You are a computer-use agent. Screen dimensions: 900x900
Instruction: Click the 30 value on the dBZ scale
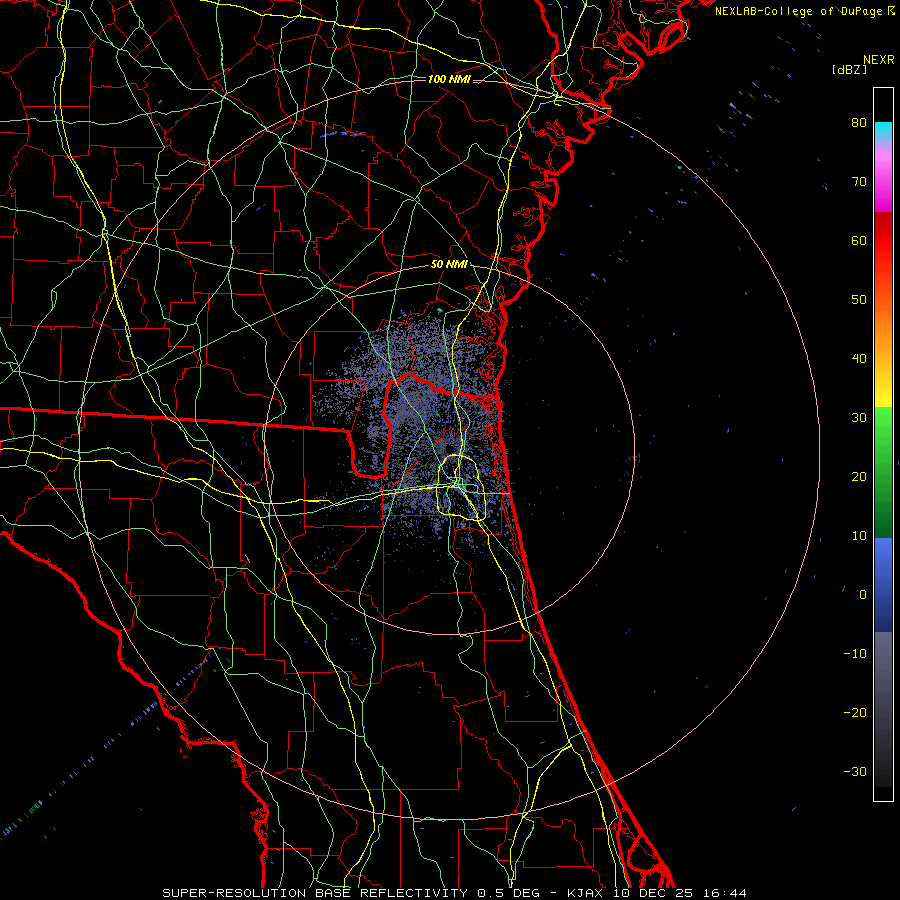[x=859, y=418]
